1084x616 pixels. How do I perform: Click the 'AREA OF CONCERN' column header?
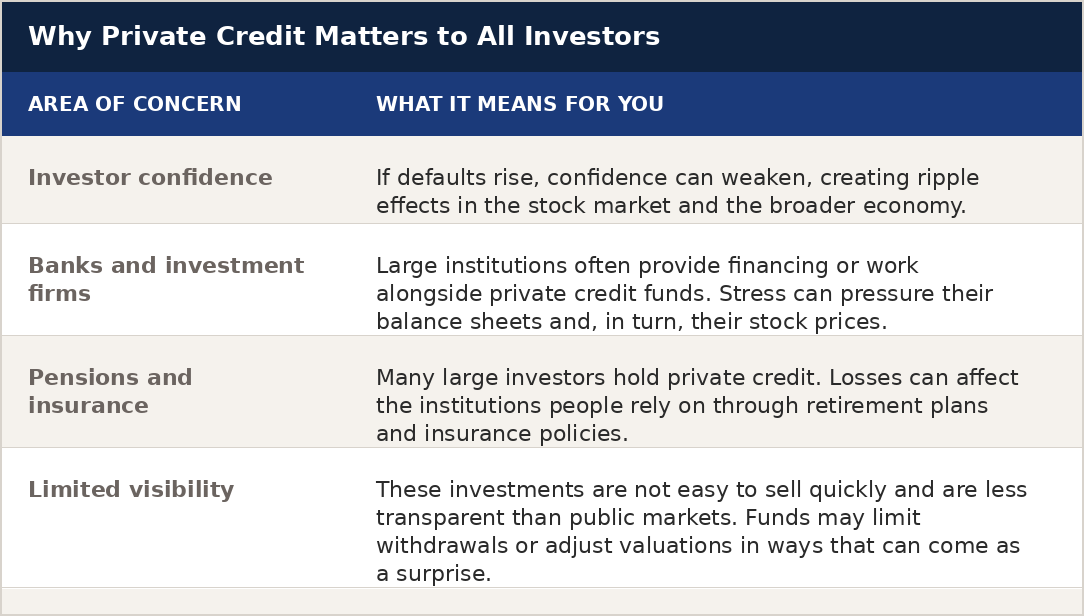134,105
